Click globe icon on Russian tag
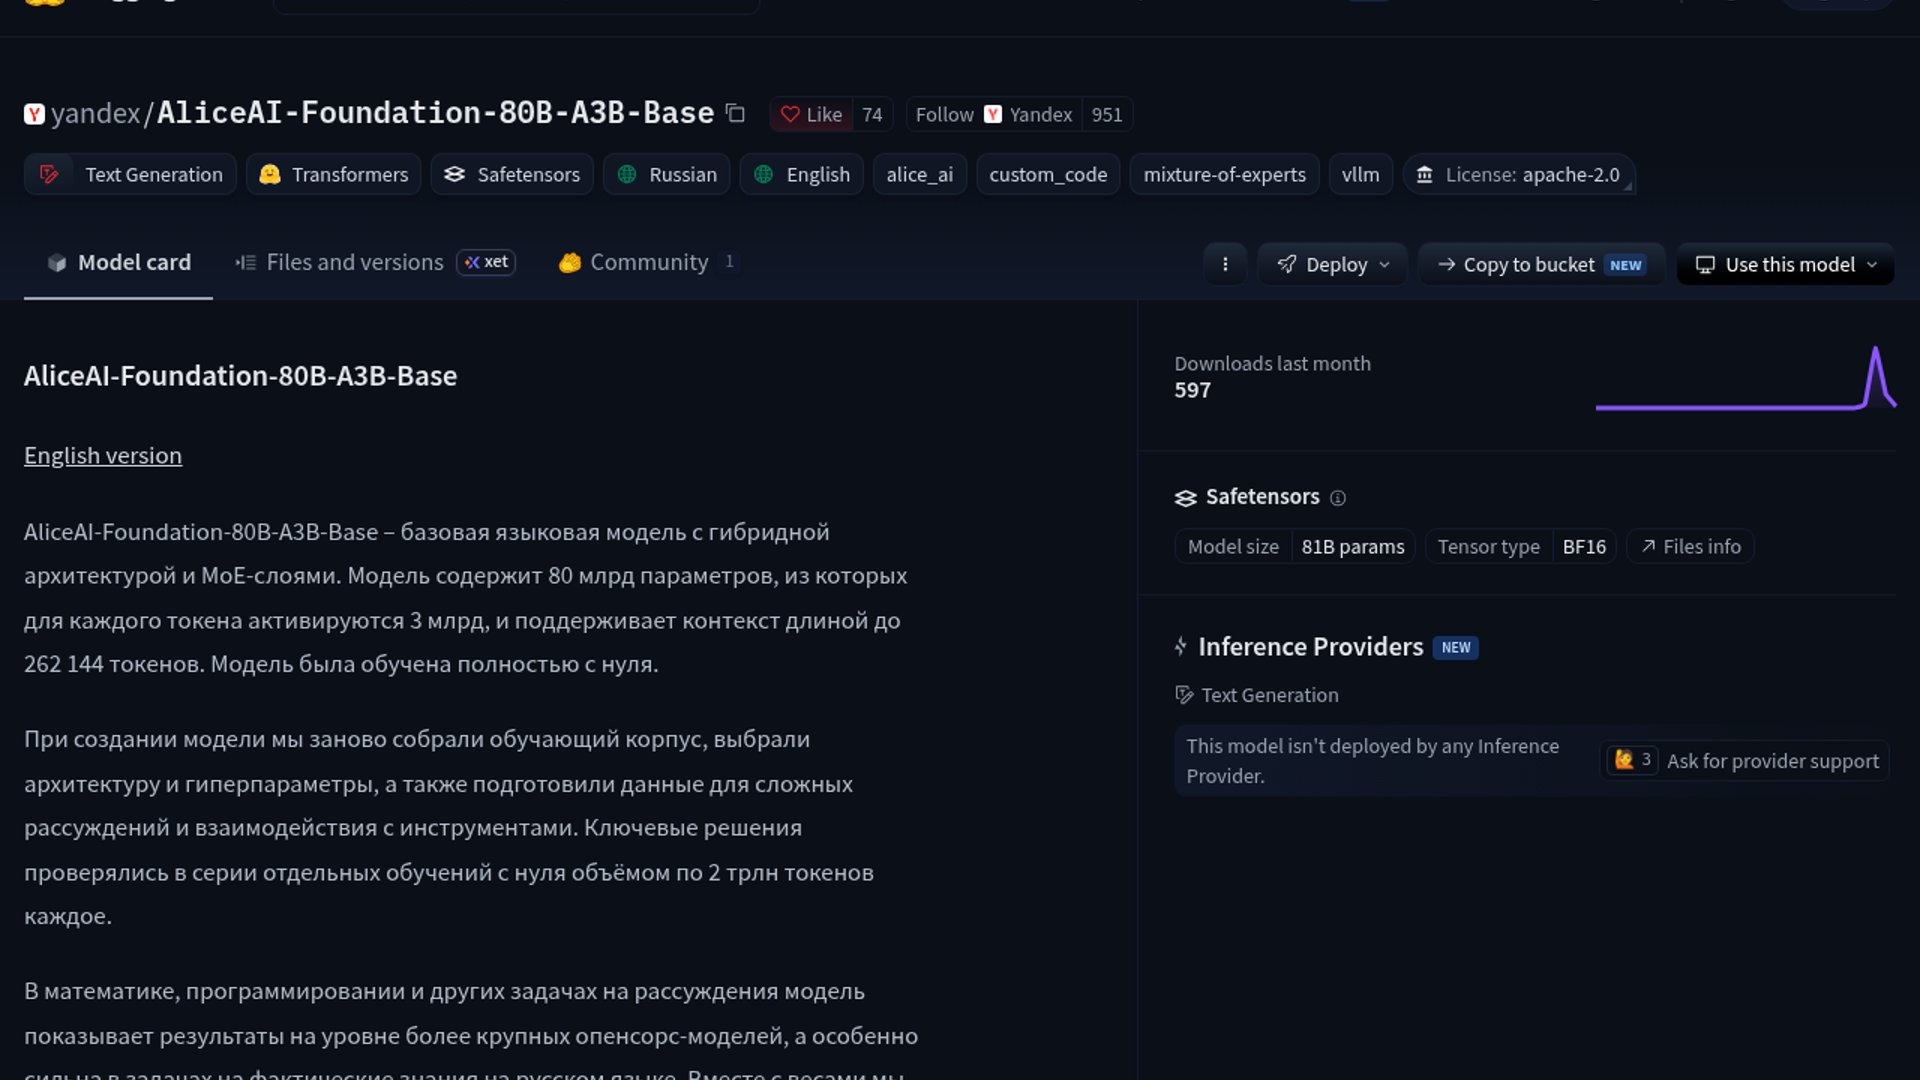The width and height of the screenshot is (1920, 1080). click(627, 175)
